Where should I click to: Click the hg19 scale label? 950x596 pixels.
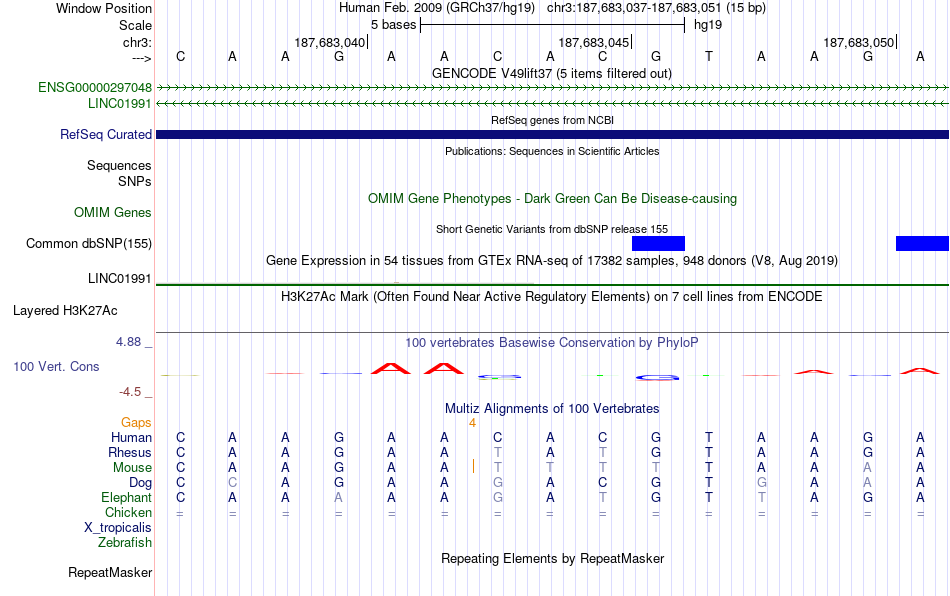click(708, 25)
